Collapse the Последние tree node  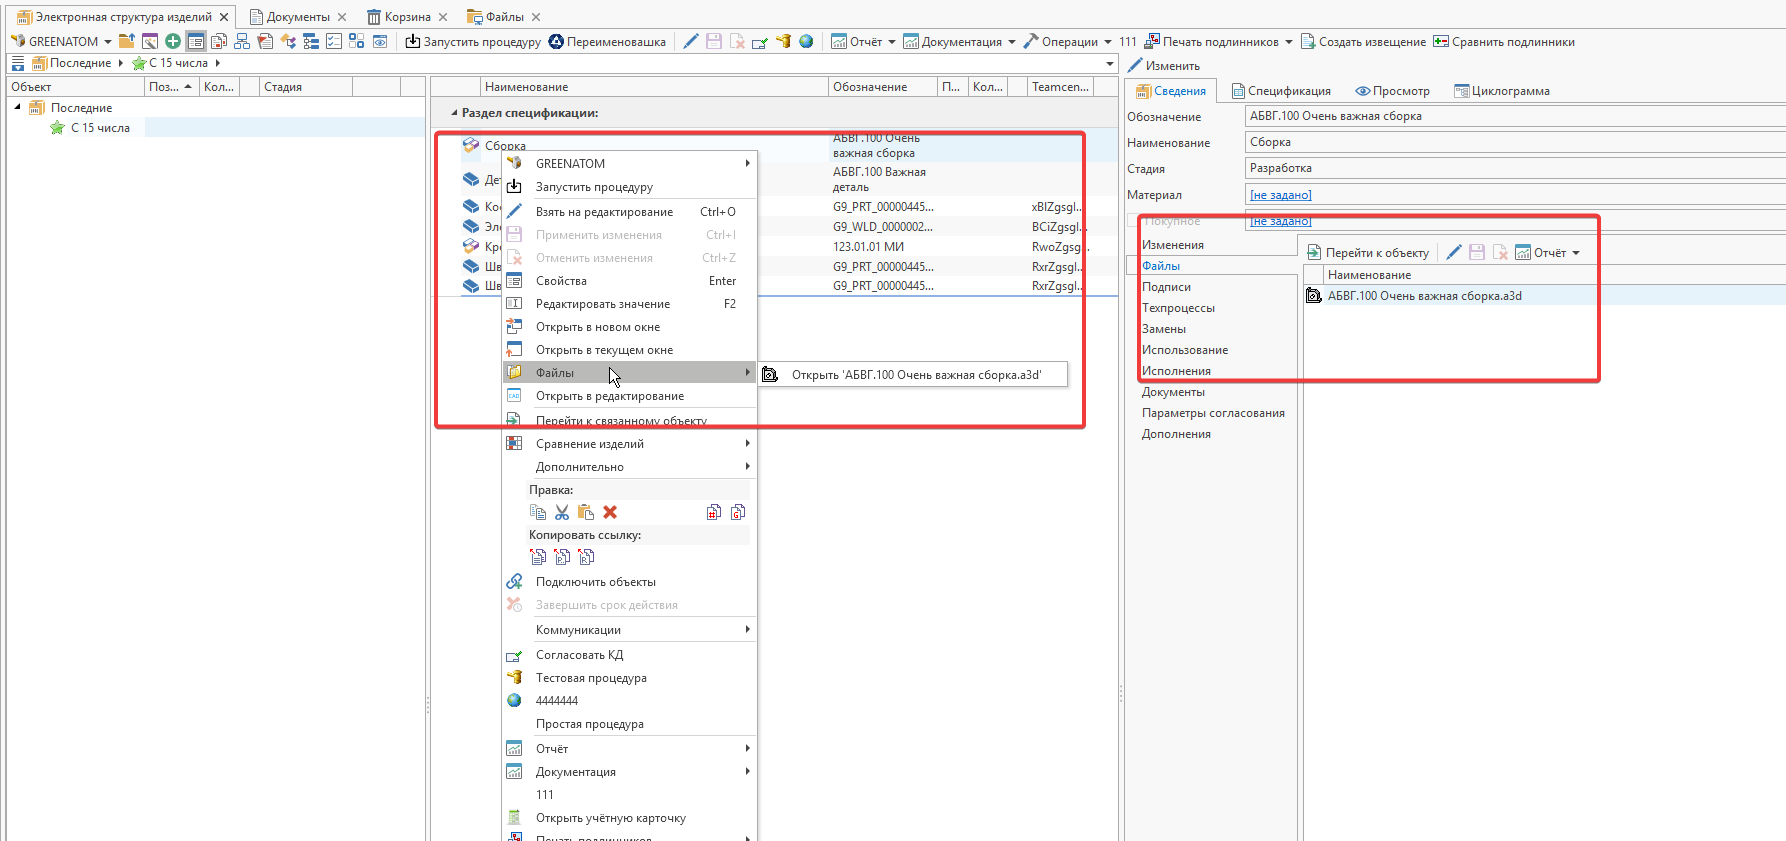click(x=18, y=107)
